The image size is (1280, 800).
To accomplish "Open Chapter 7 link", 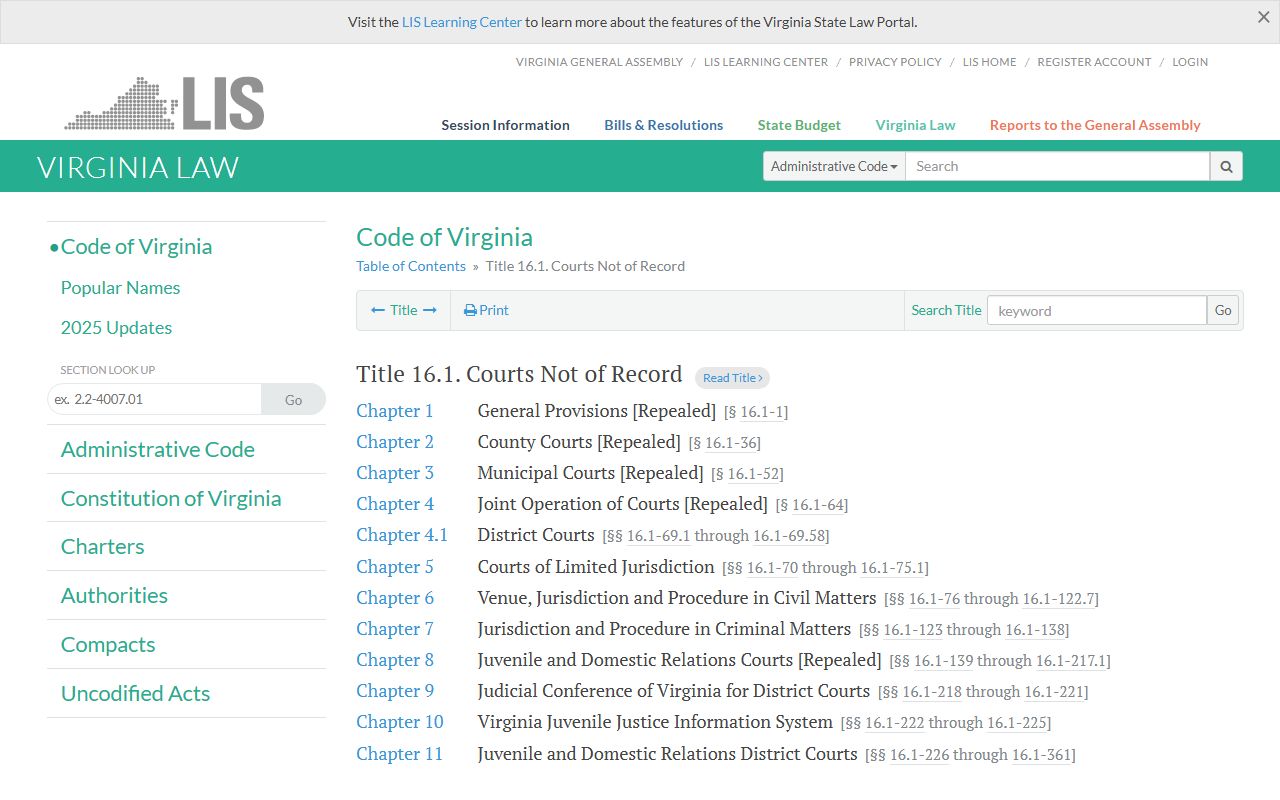I will pos(395,629).
